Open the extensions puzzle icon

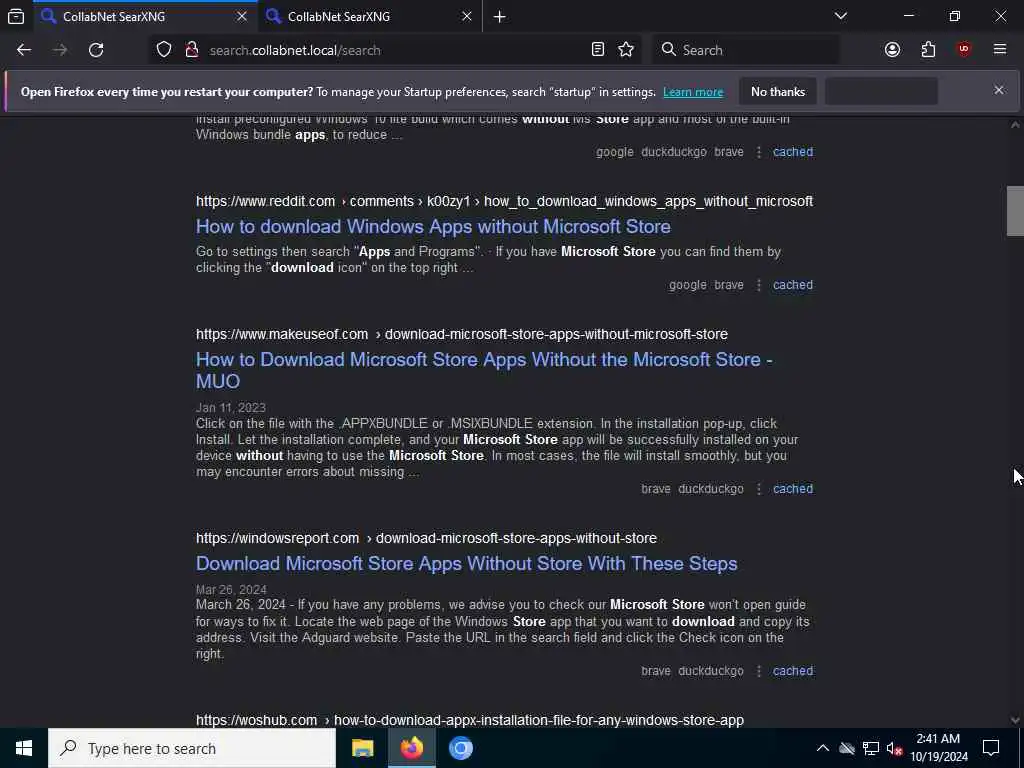click(x=928, y=50)
